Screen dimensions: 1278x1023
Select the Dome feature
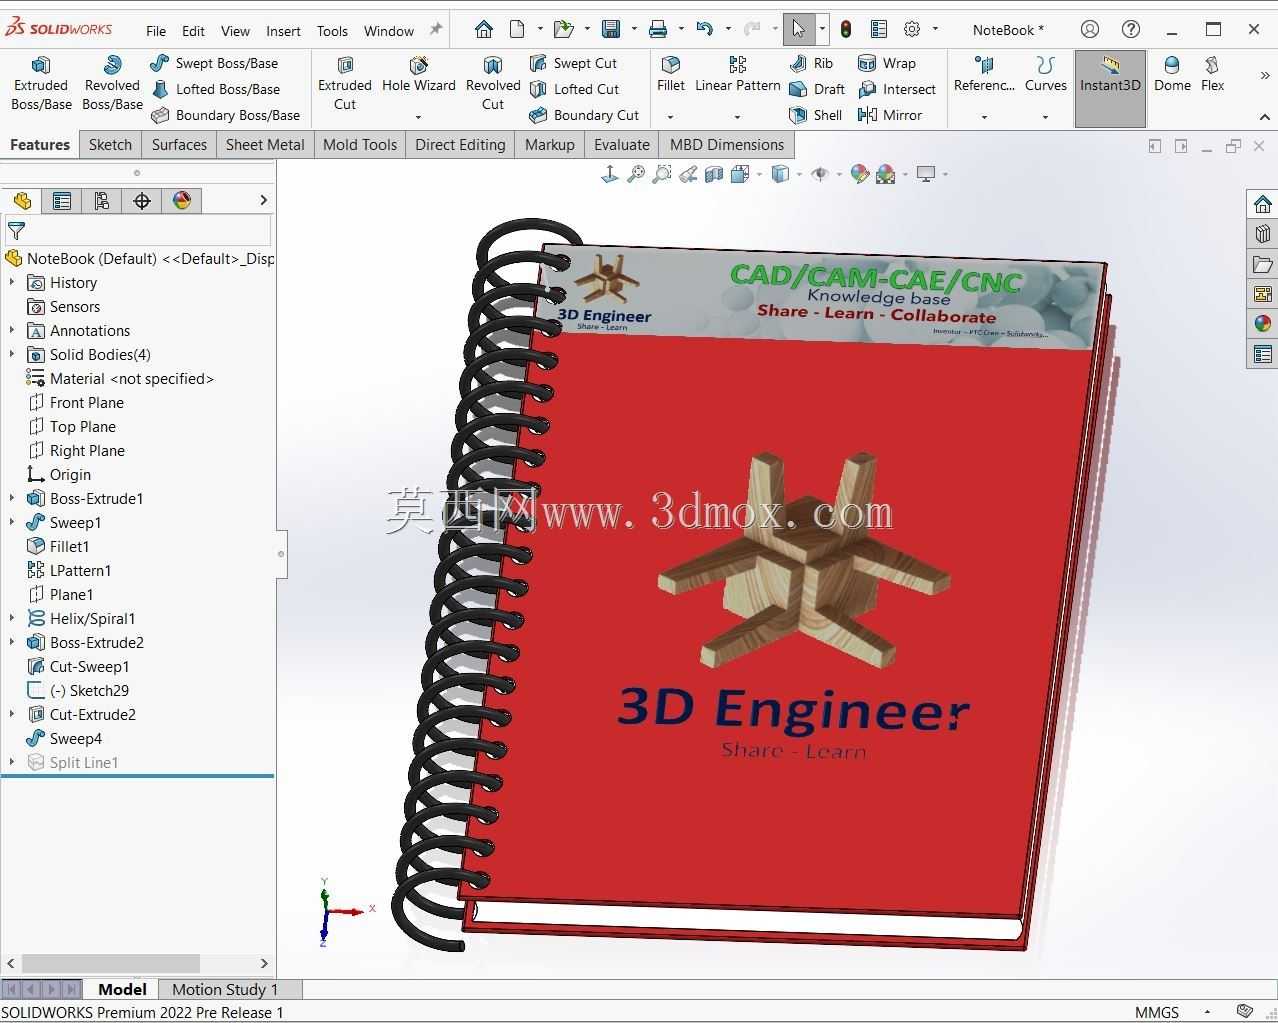[x=1172, y=76]
